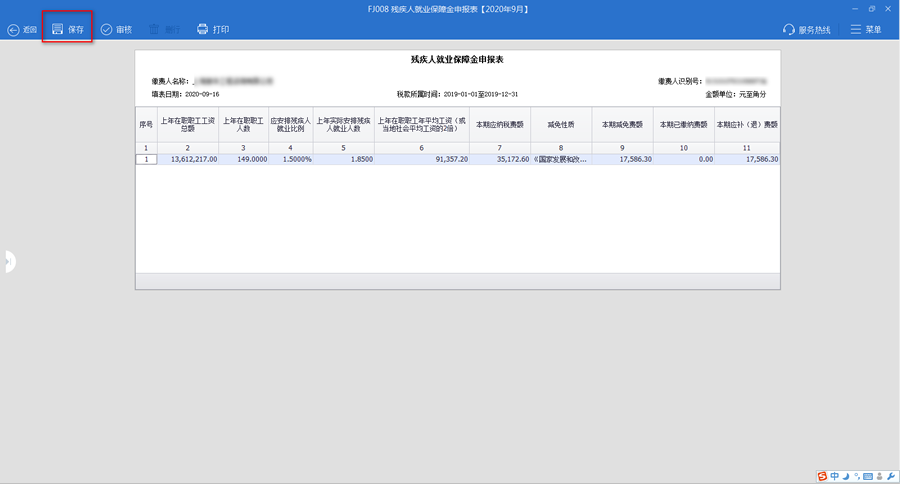Select the 减免性质 cell in row 1
900x484 pixels.
(x=560, y=159)
